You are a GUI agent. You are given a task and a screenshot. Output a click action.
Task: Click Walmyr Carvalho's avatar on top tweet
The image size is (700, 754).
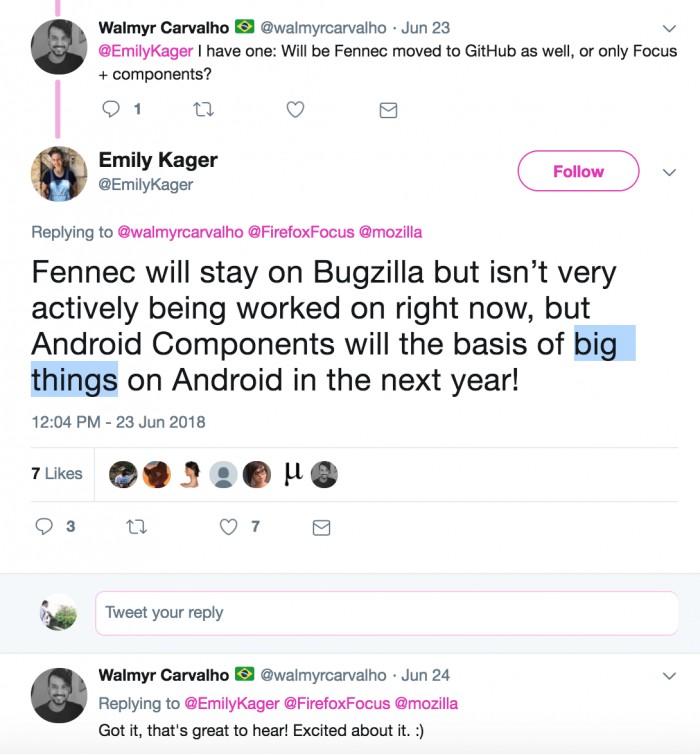tap(58, 47)
